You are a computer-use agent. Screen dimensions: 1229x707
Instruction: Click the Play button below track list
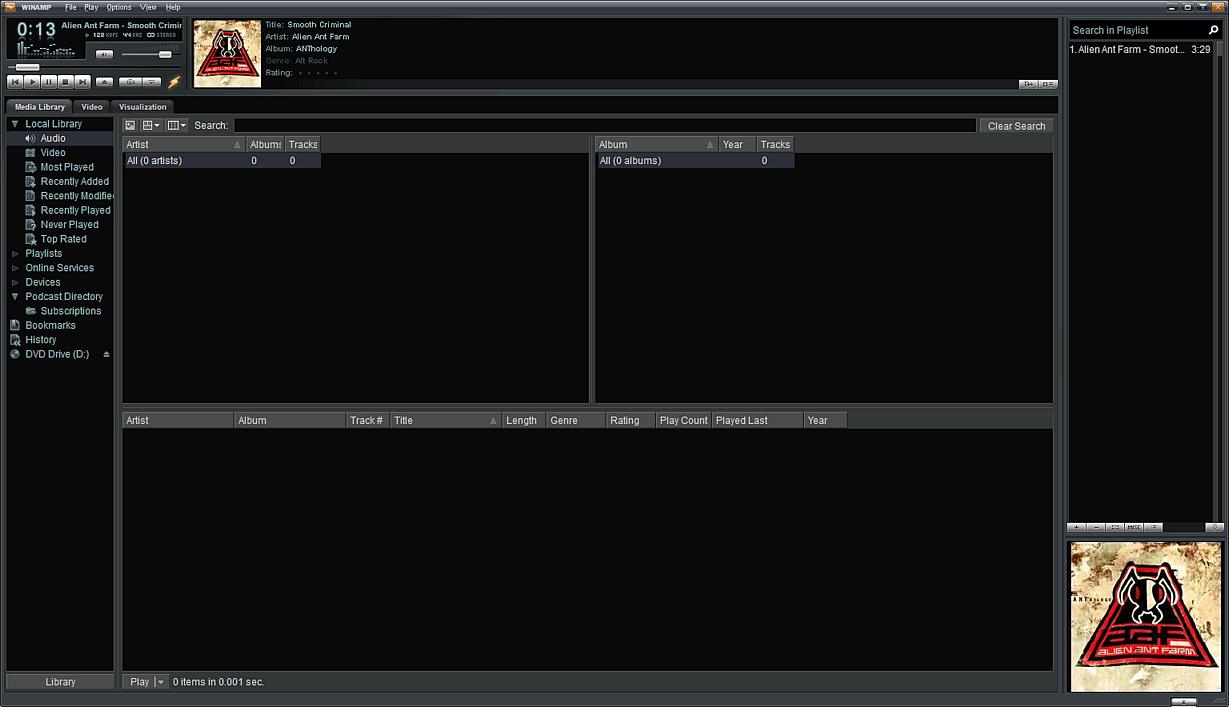click(139, 682)
